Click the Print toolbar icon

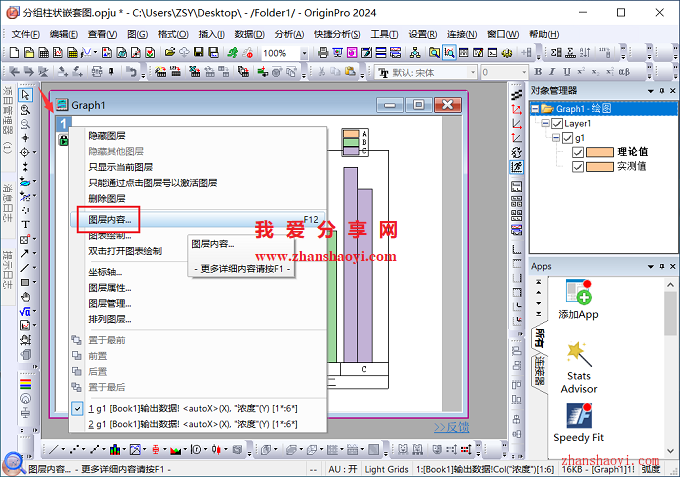[x=323, y=52]
